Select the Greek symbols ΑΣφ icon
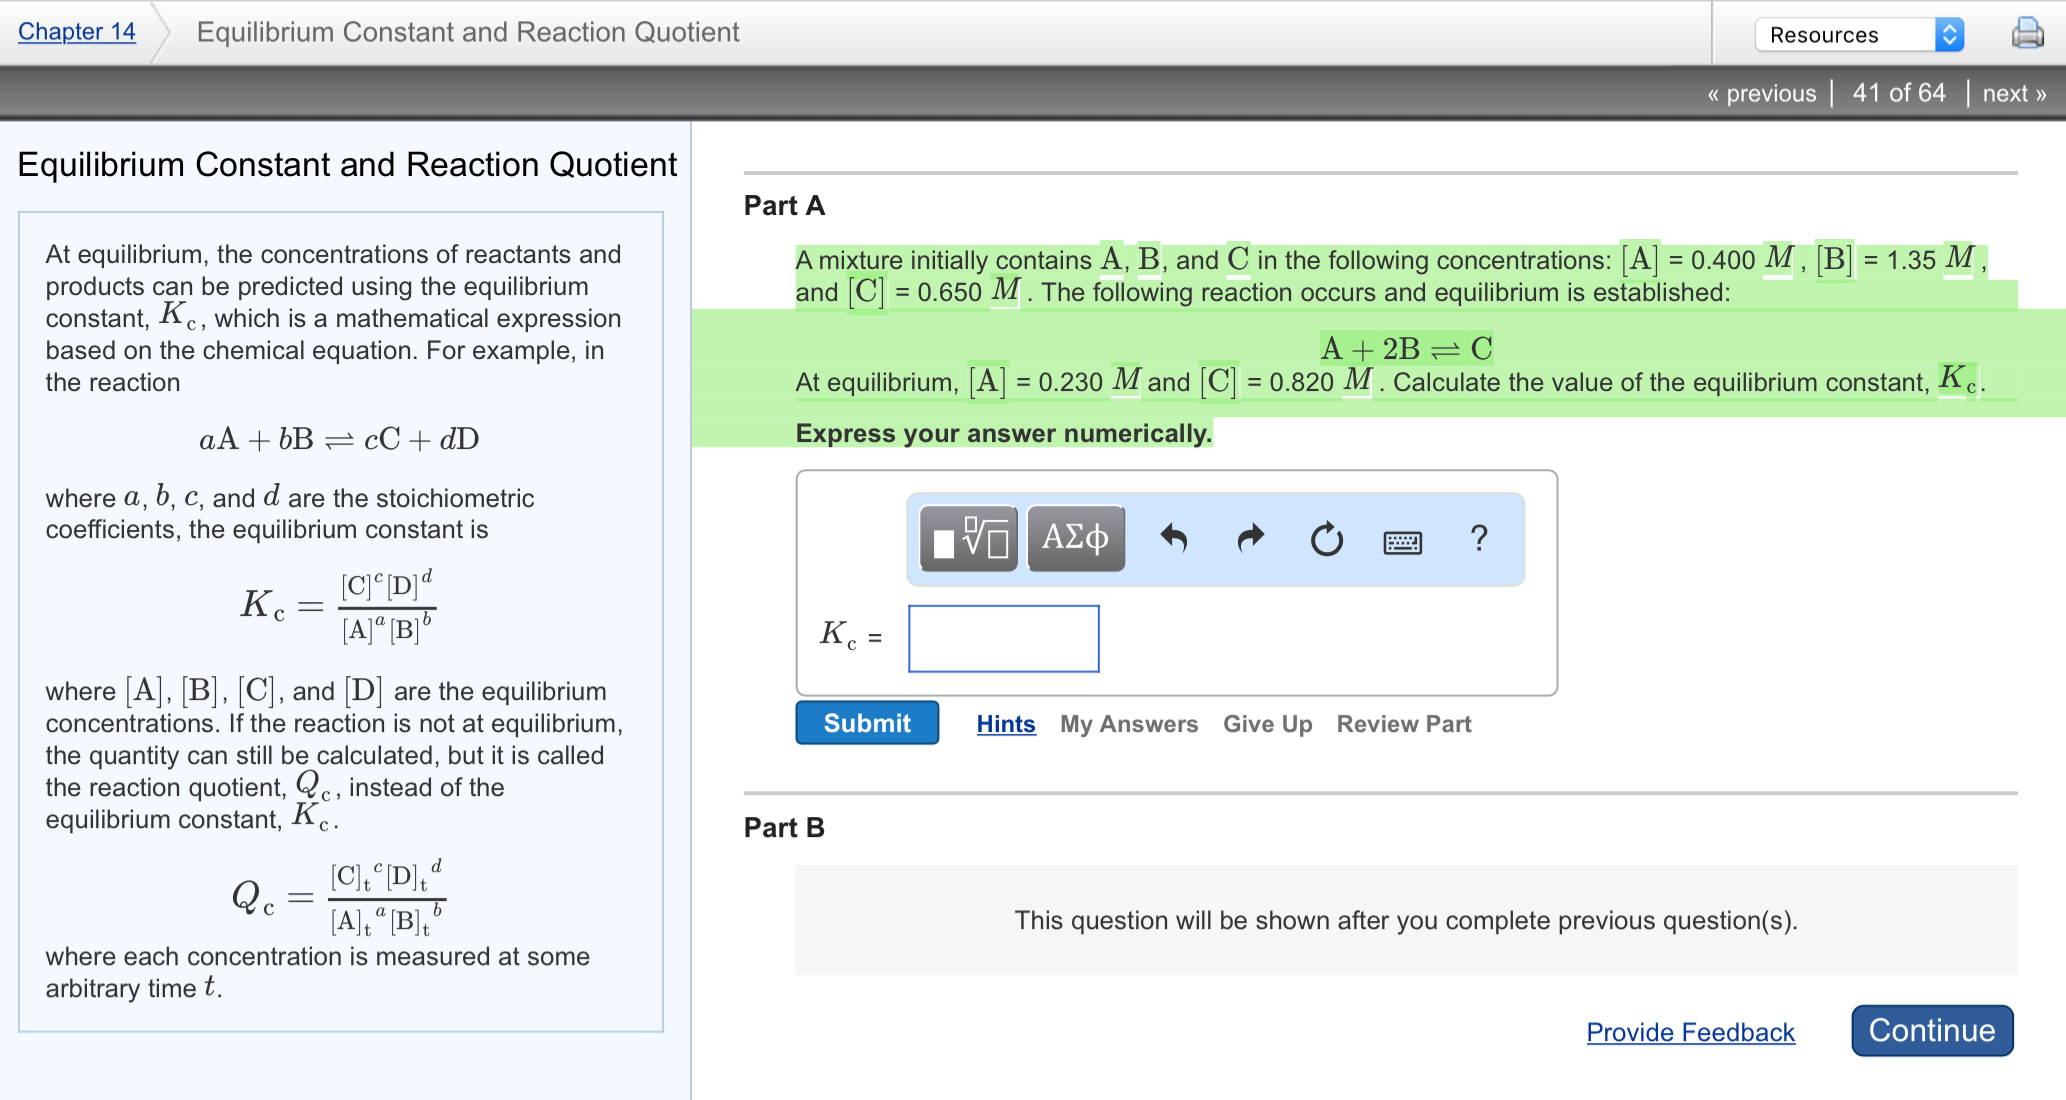Image resolution: width=2066 pixels, height=1100 pixels. coord(1075,538)
